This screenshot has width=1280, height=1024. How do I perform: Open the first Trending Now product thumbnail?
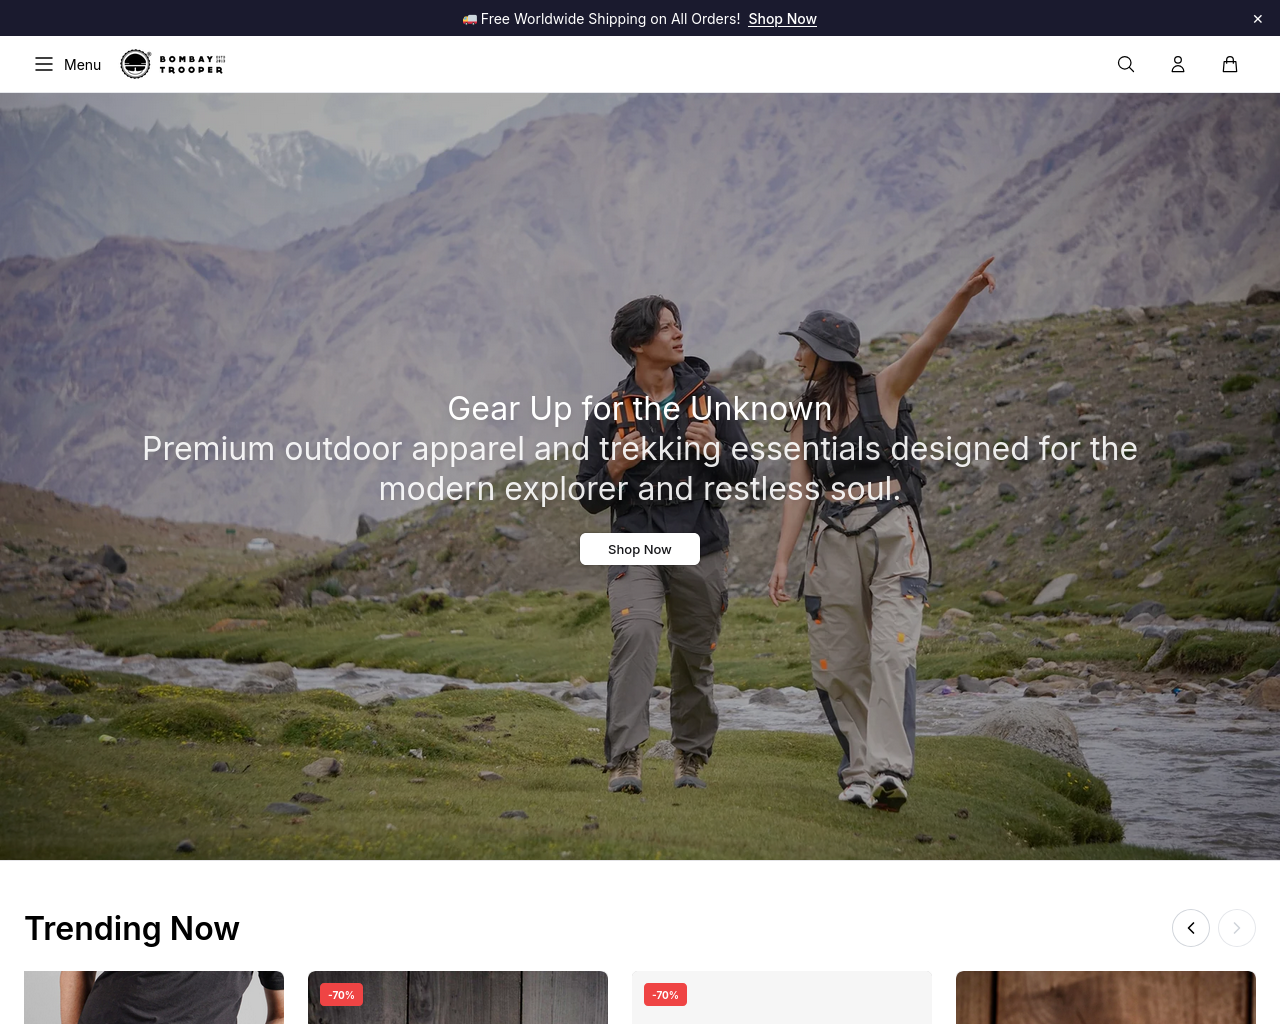pyautogui.click(x=154, y=997)
